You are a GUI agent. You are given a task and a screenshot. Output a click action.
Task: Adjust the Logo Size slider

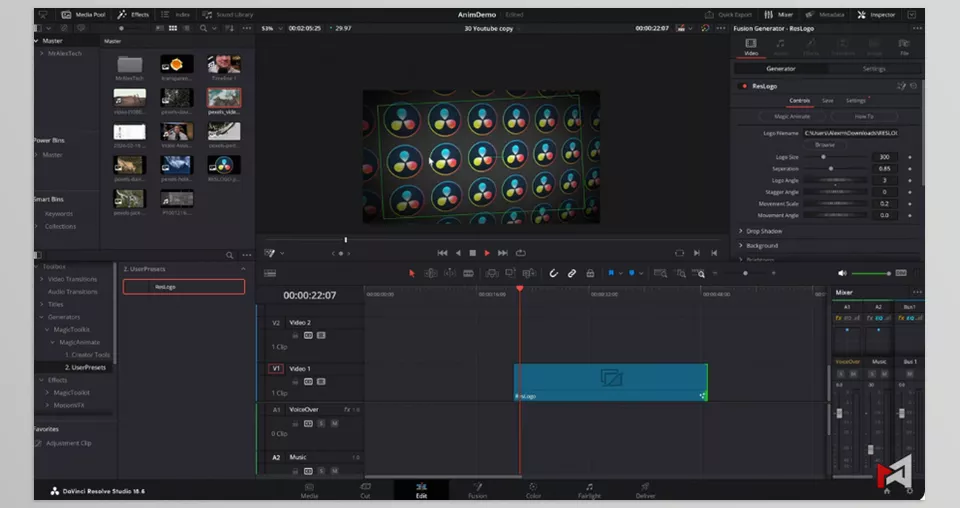pyautogui.click(x=834, y=157)
